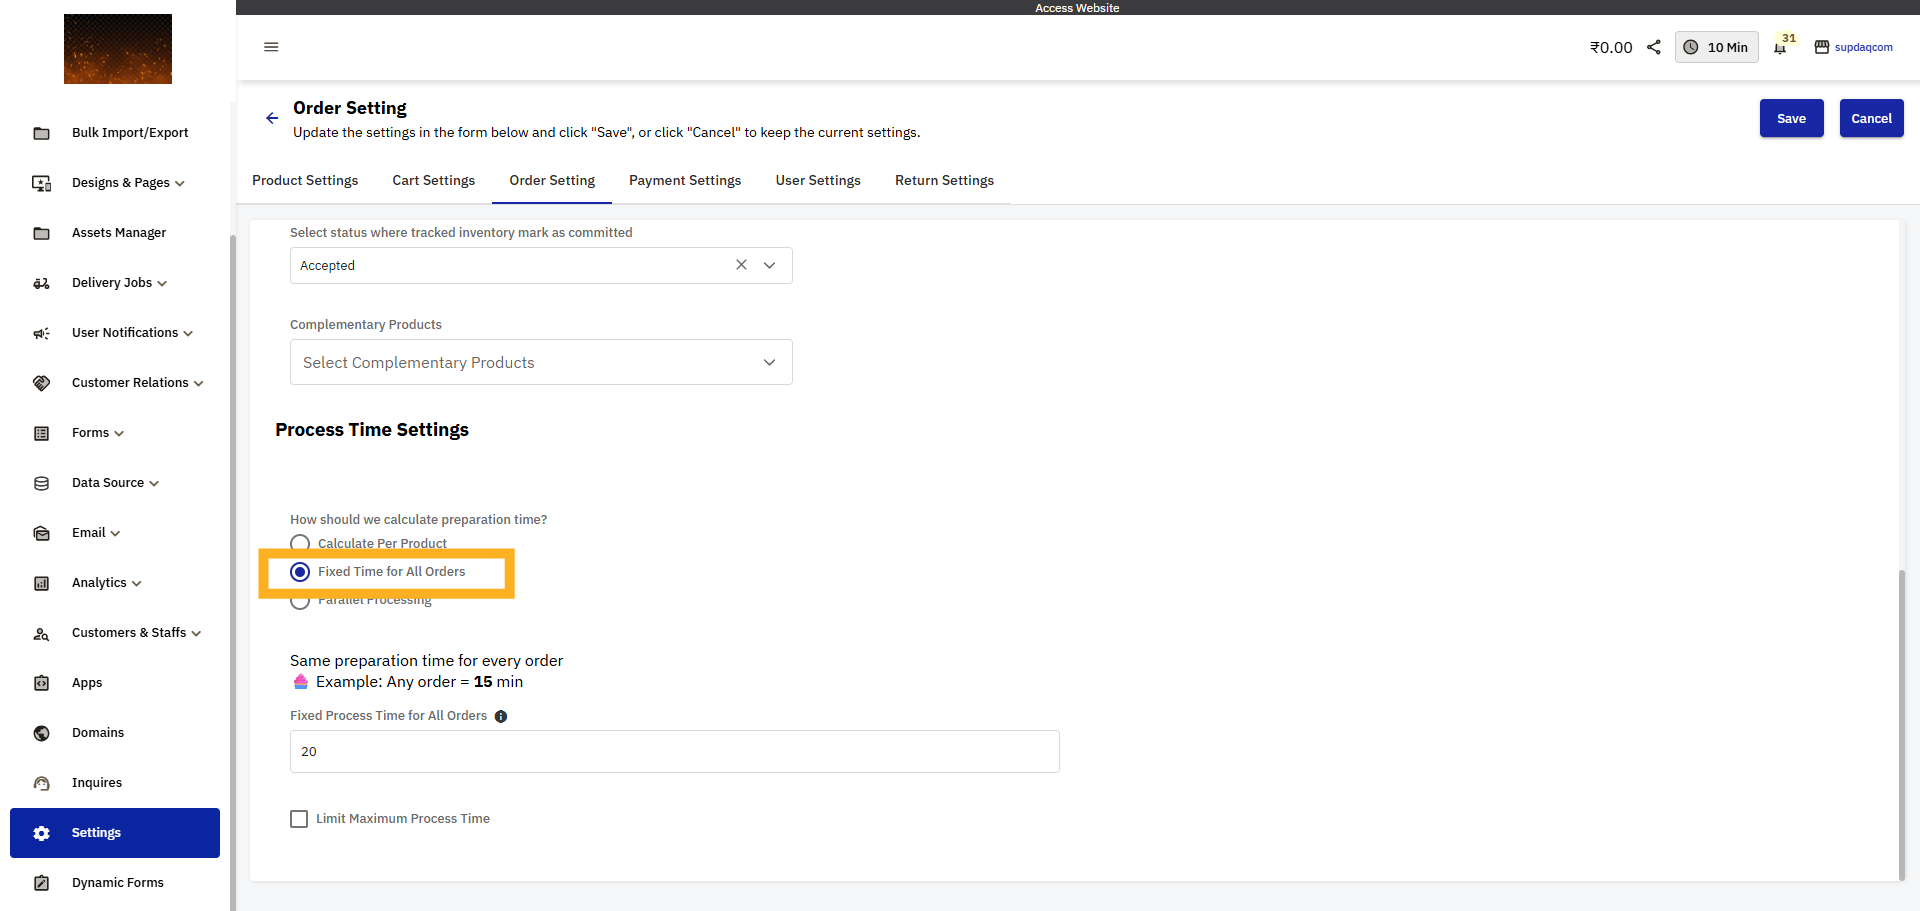
Task: Open the Complementary Products dropdown
Action: [541, 362]
